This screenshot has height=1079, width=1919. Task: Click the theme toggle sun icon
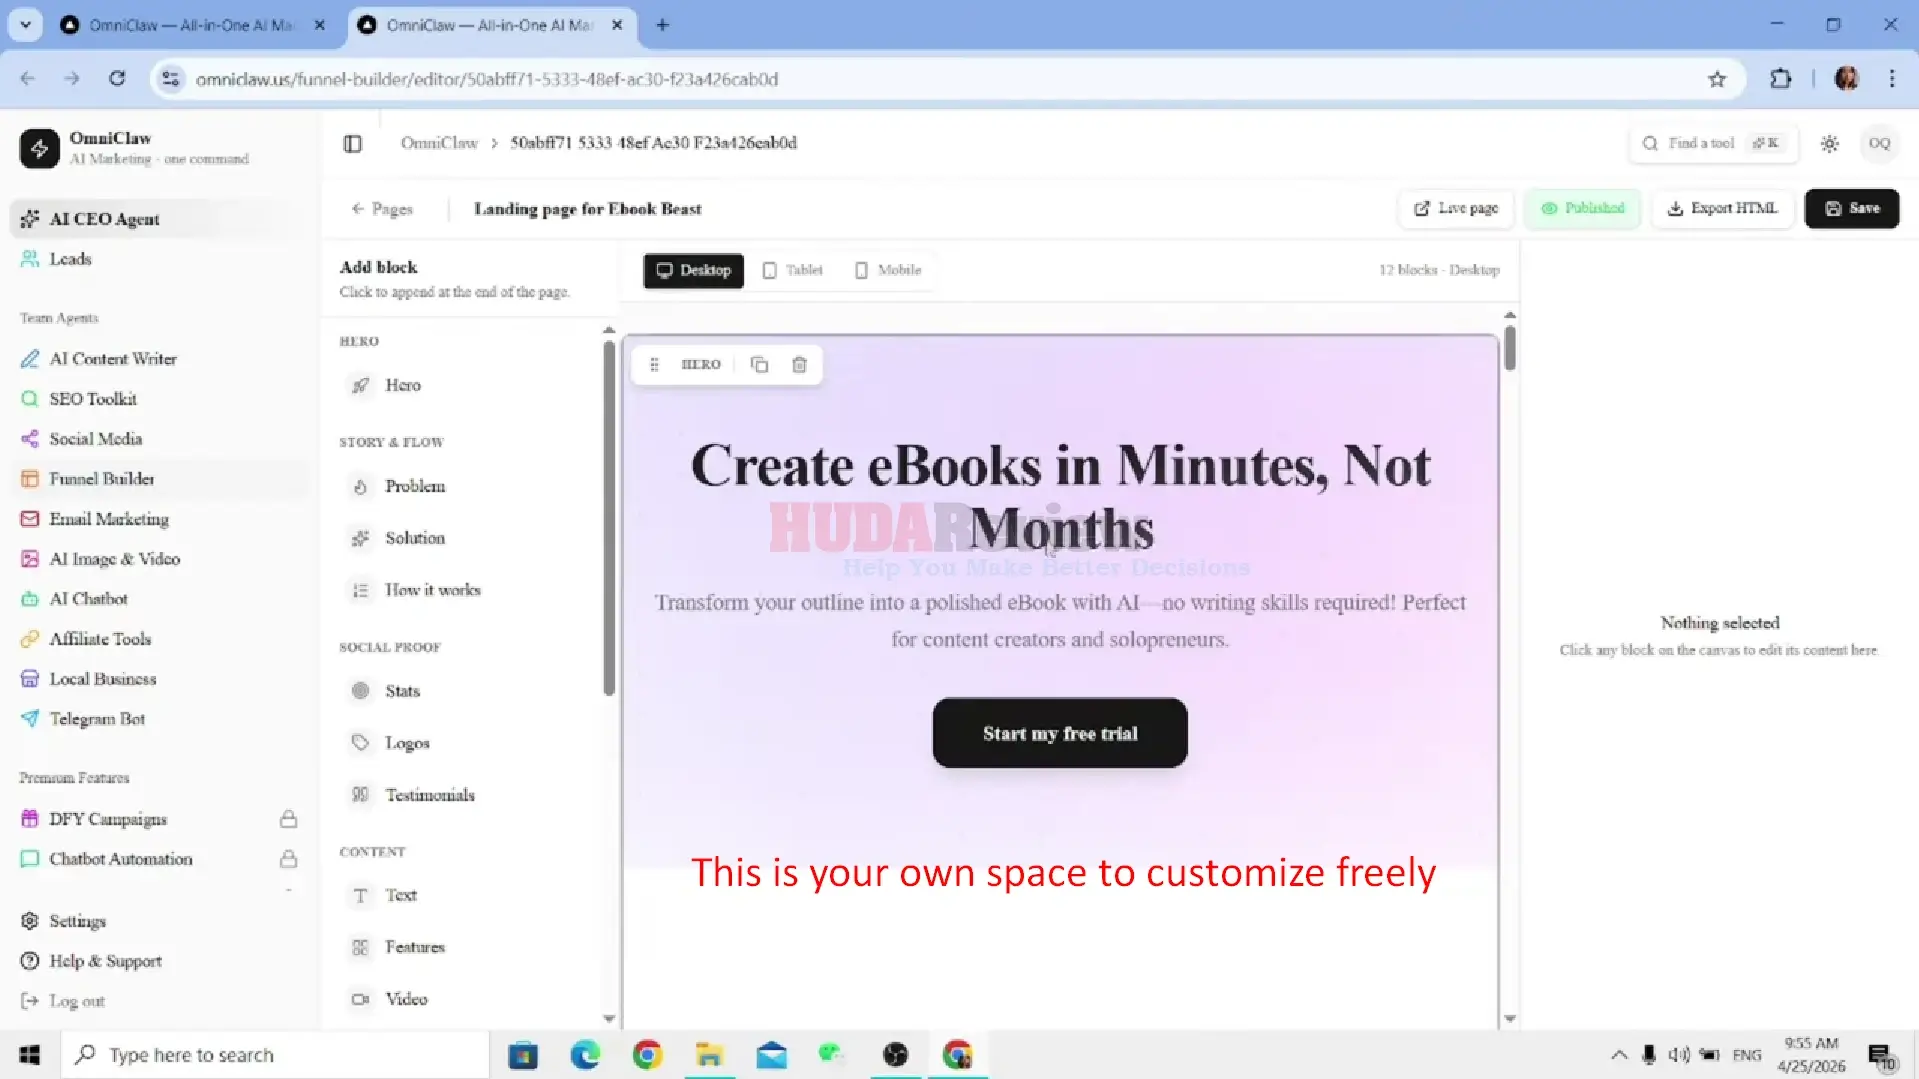[1829, 143]
